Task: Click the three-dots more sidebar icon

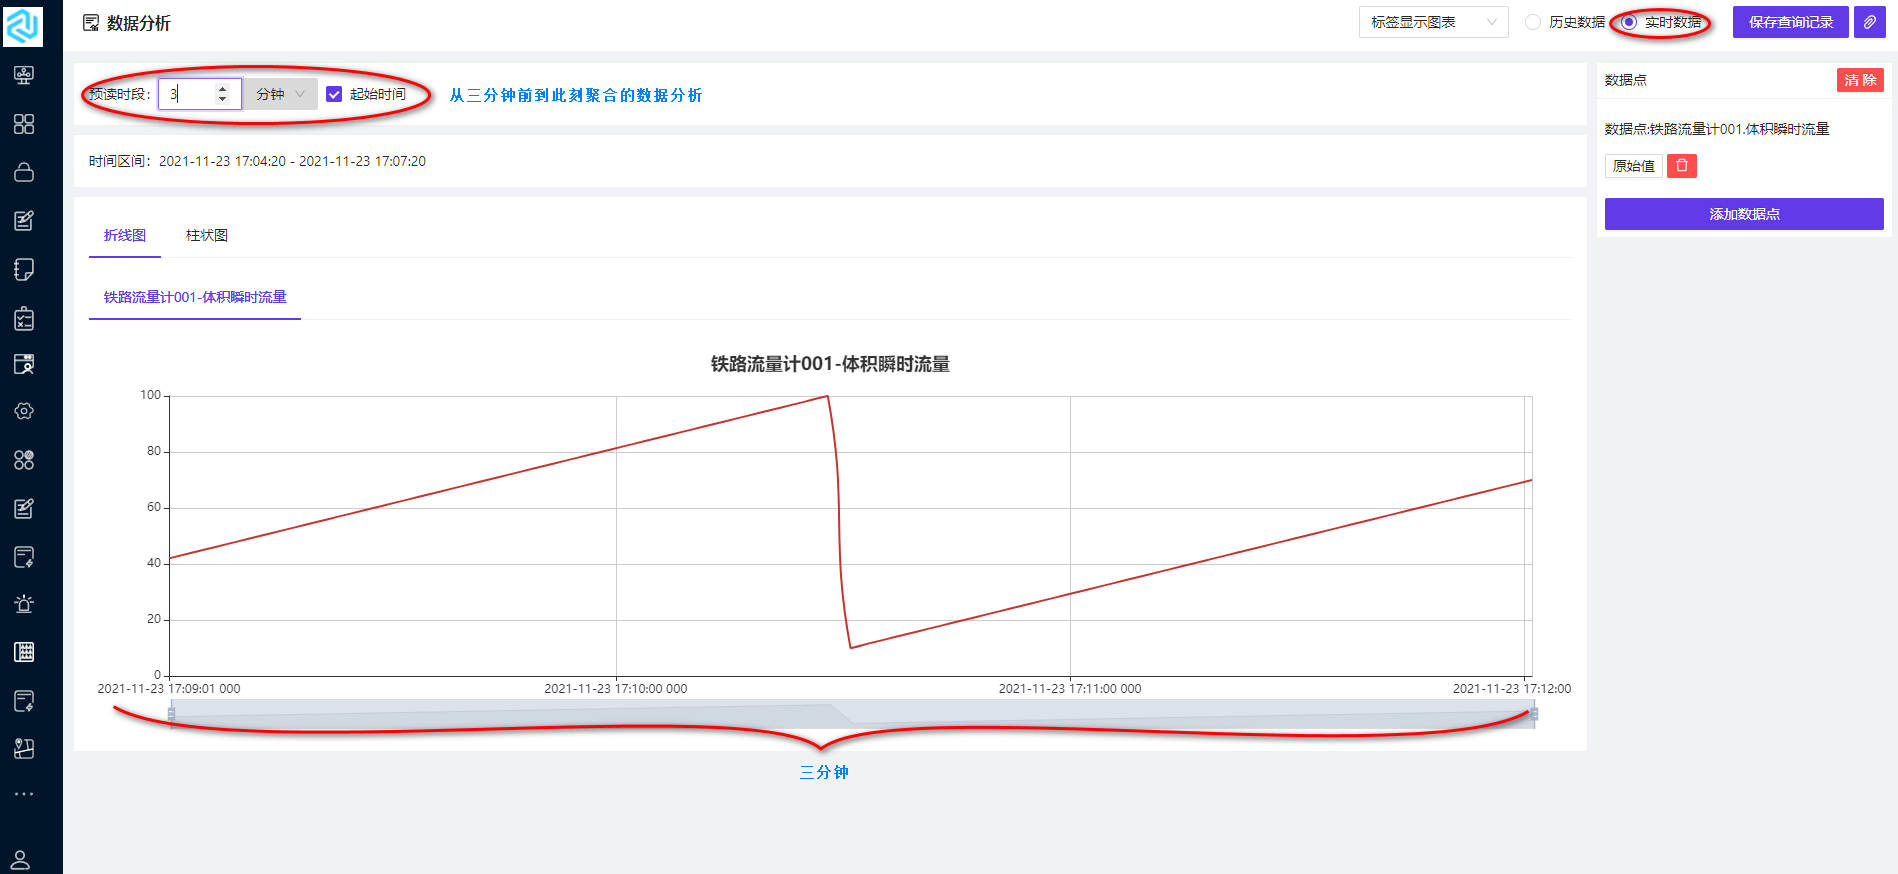Action: pos(24,794)
